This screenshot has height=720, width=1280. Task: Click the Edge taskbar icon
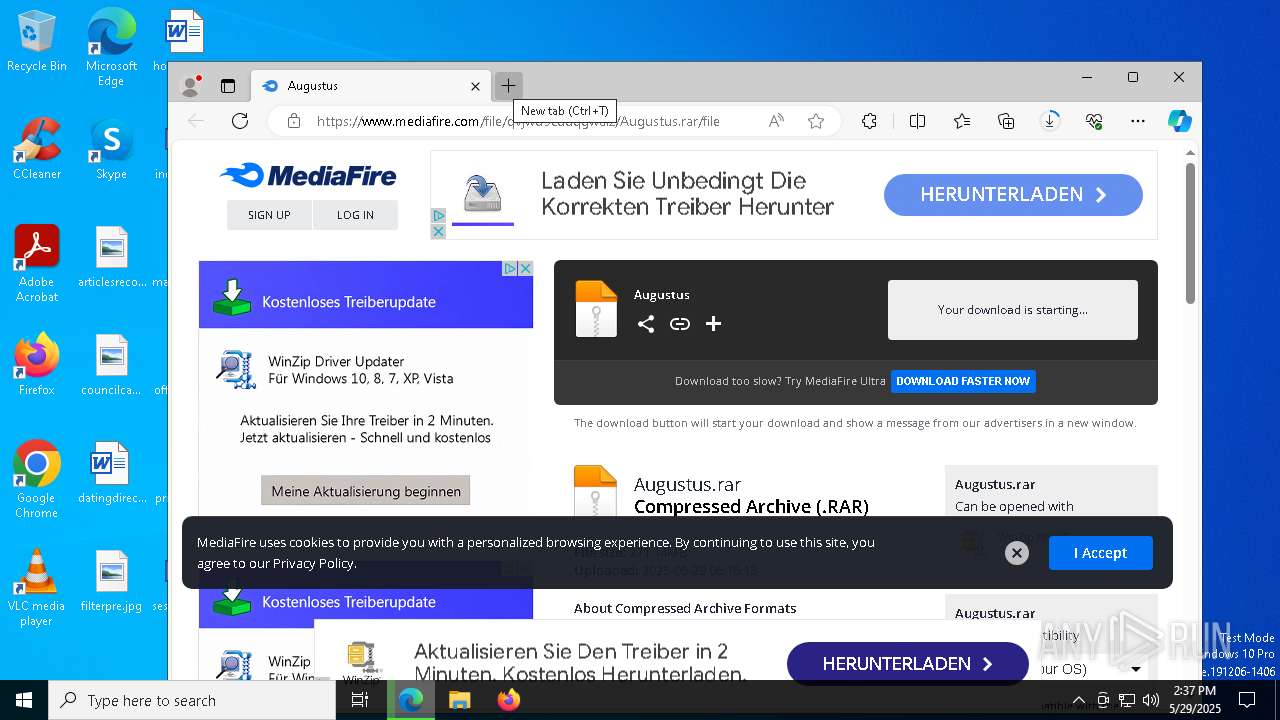pyautogui.click(x=411, y=700)
